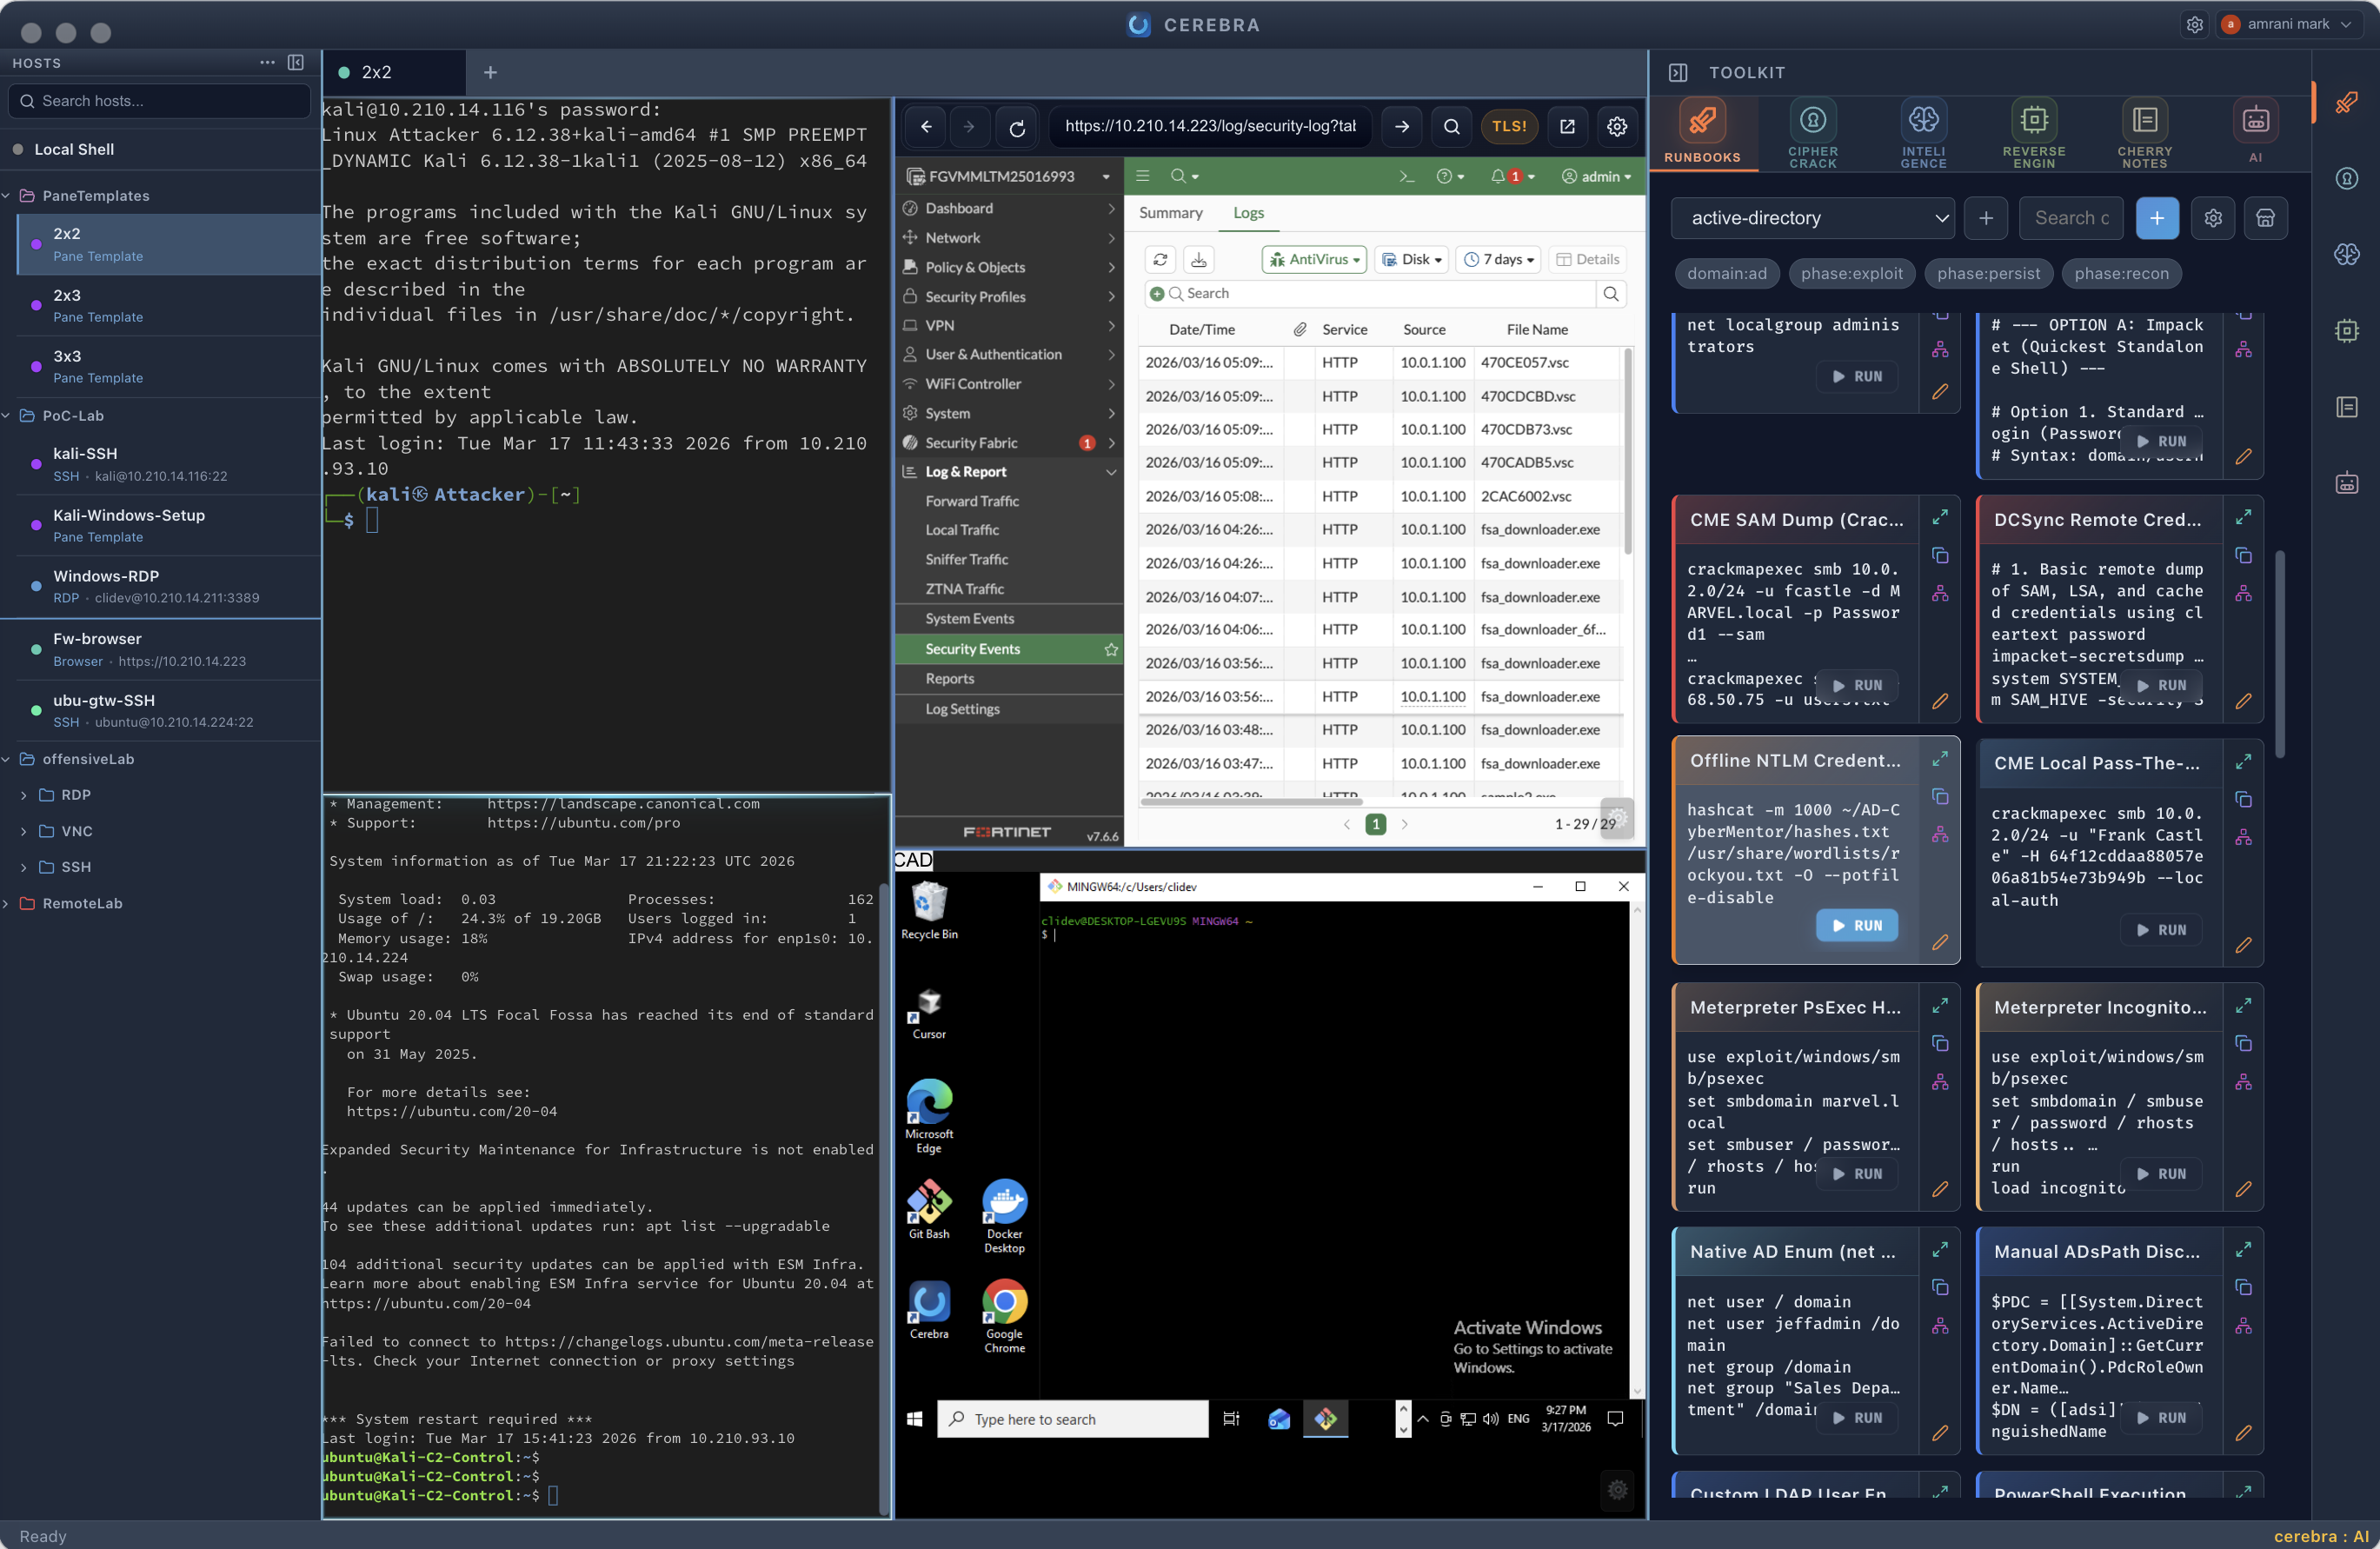2380x1549 pixels.
Task: Select Reports under Log & Report
Action: click(948, 678)
